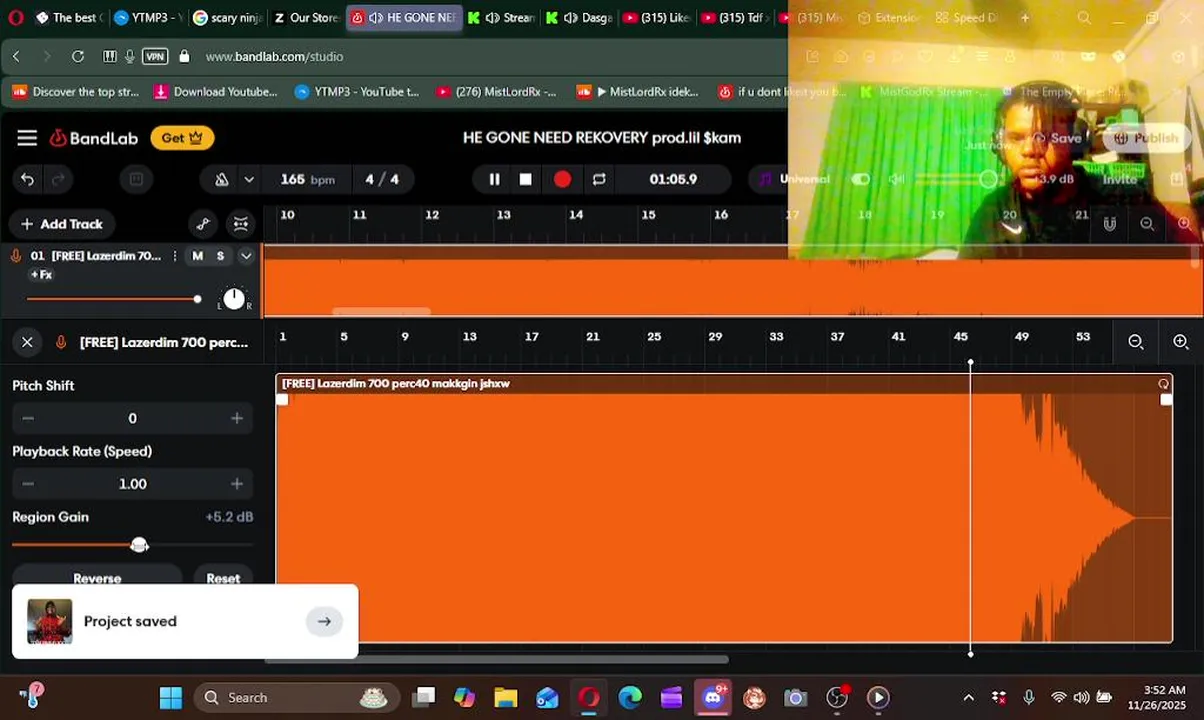Click the taskbar Search box
The height and width of the screenshot is (720, 1204).
coord(297,698)
